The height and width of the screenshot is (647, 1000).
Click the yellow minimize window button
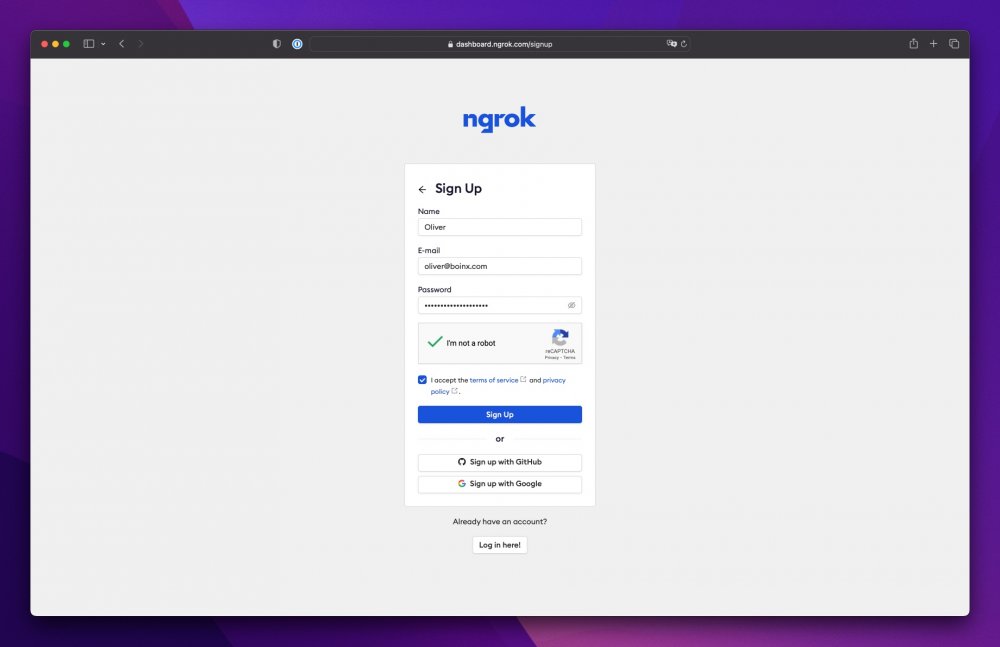(55, 44)
